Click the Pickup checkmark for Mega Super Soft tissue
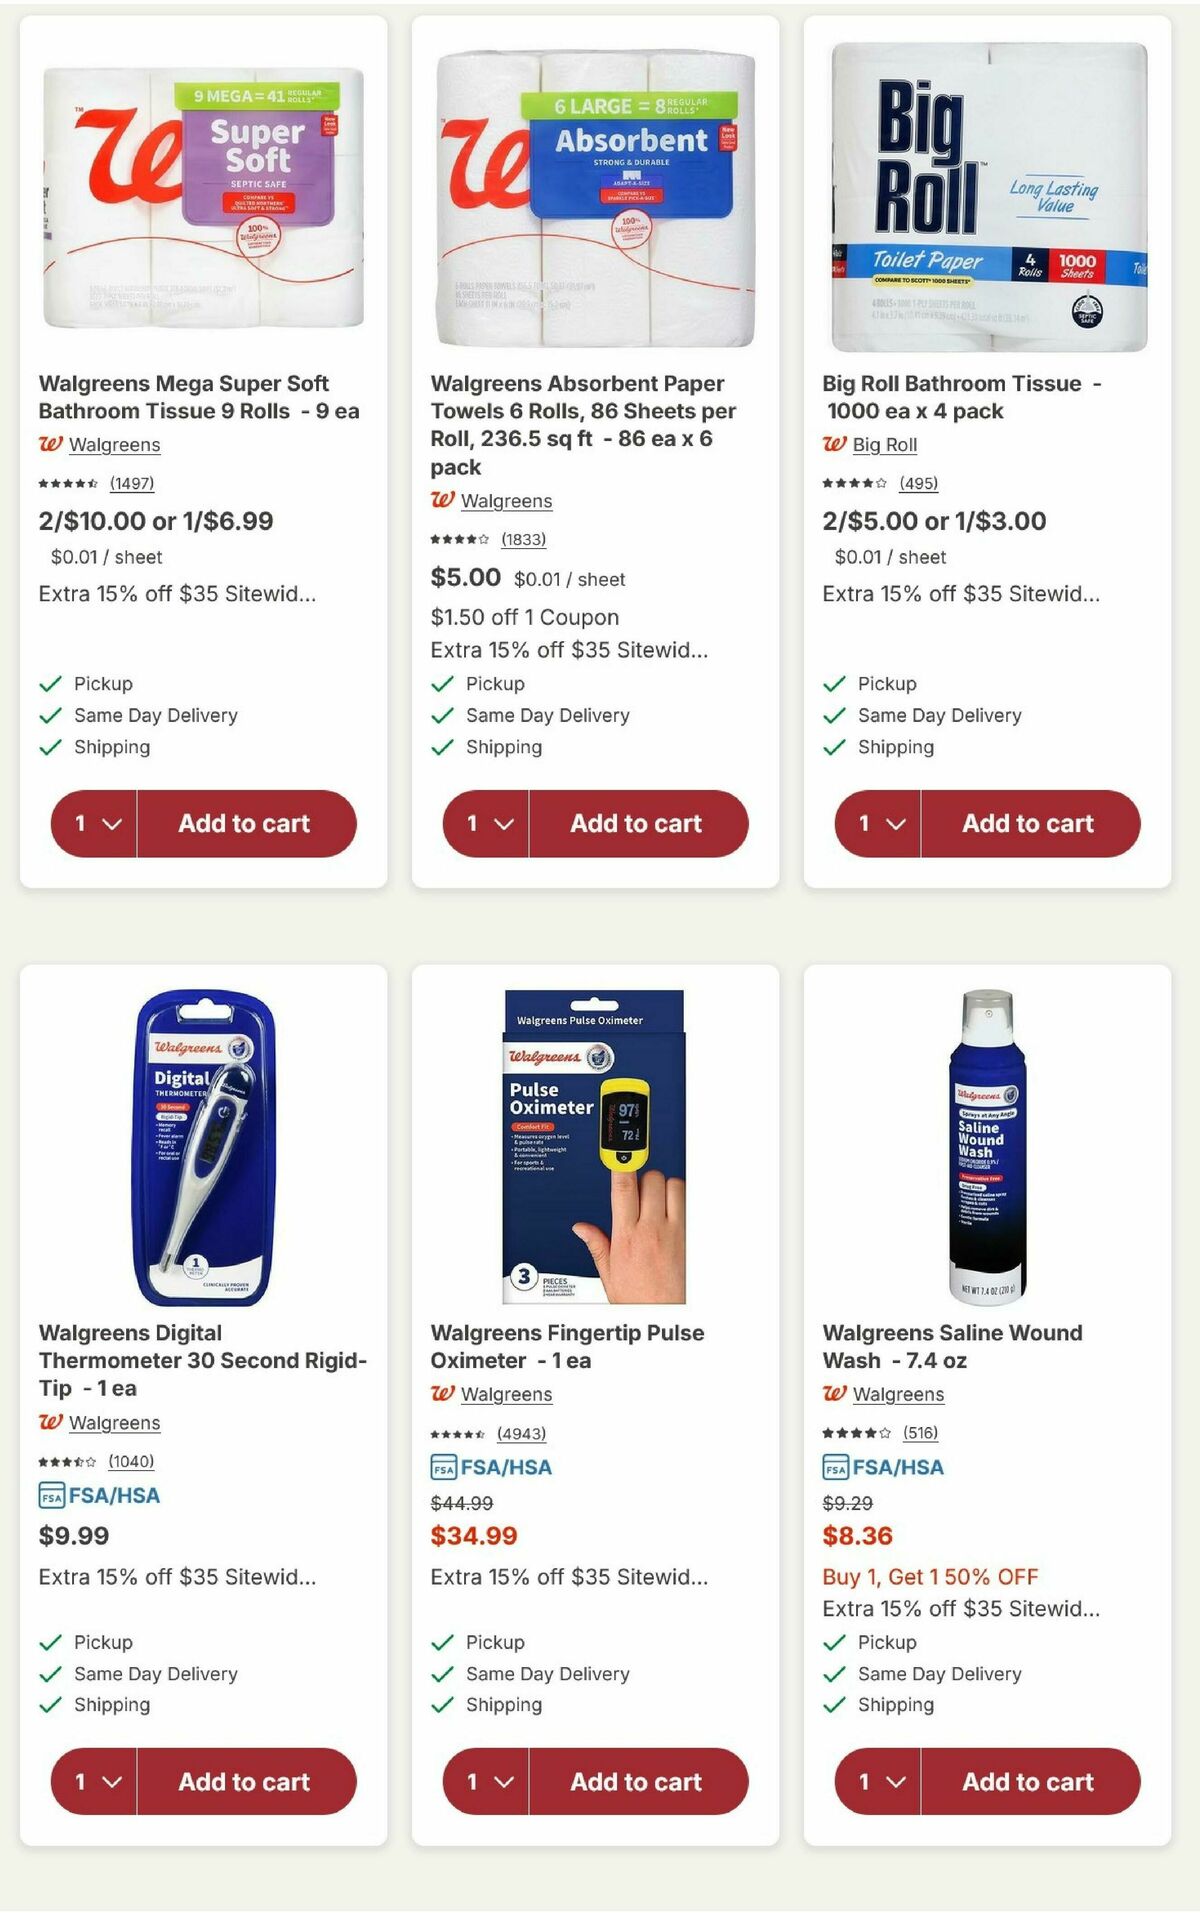This screenshot has height=1913, width=1200. 48,683
